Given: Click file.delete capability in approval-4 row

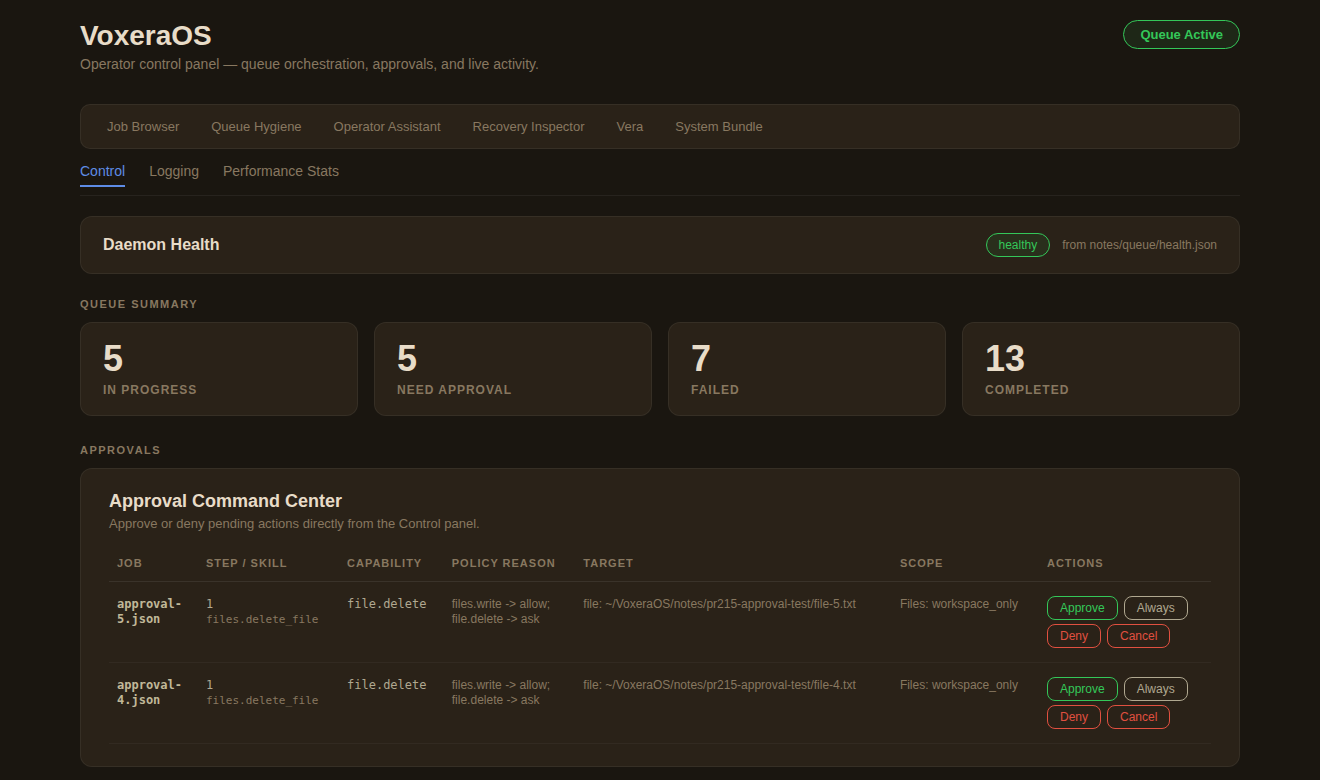Looking at the screenshot, I should pyautogui.click(x=387, y=685).
